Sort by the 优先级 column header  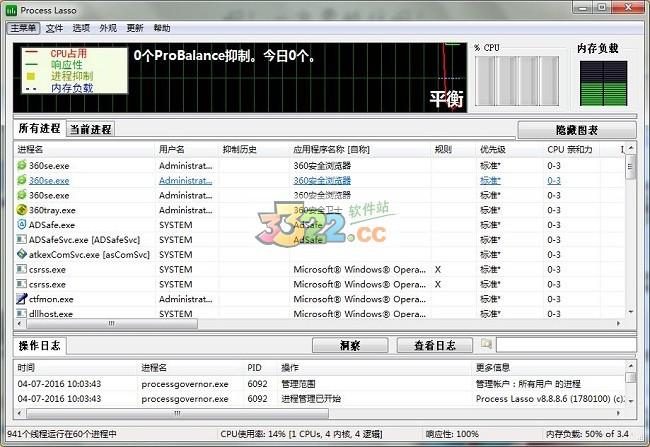point(509,149)
